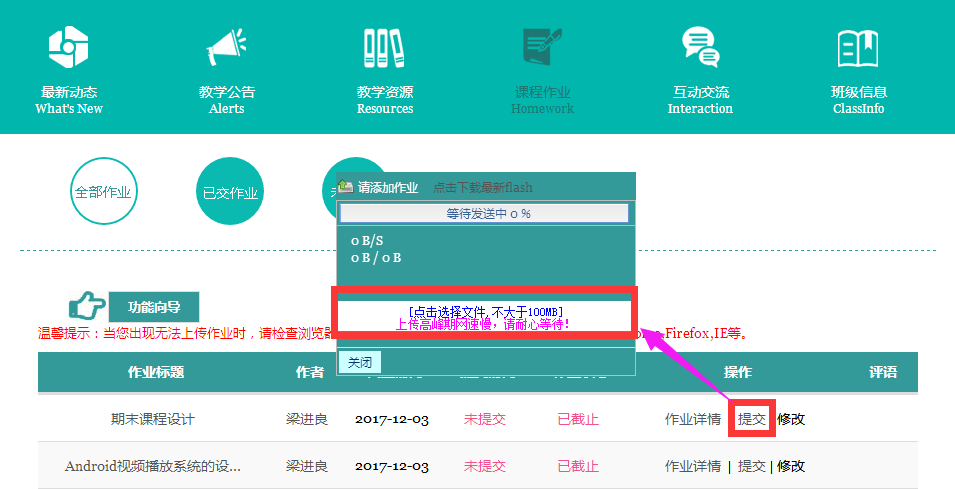The width and height of the screenshot is (955, 489).
Task: Open the What's New (最新动态) icon
Action: [x=69, y=46]
